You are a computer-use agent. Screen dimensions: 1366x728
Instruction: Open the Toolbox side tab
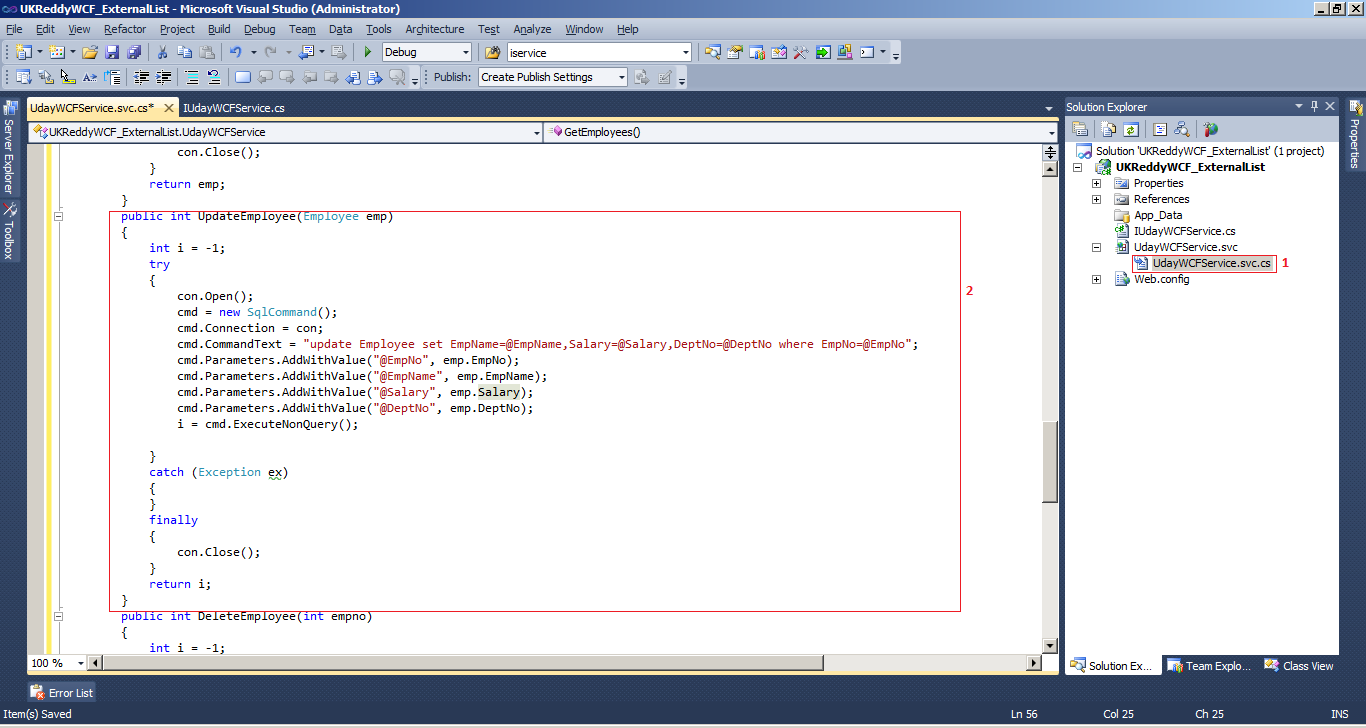tap(9, 231)
